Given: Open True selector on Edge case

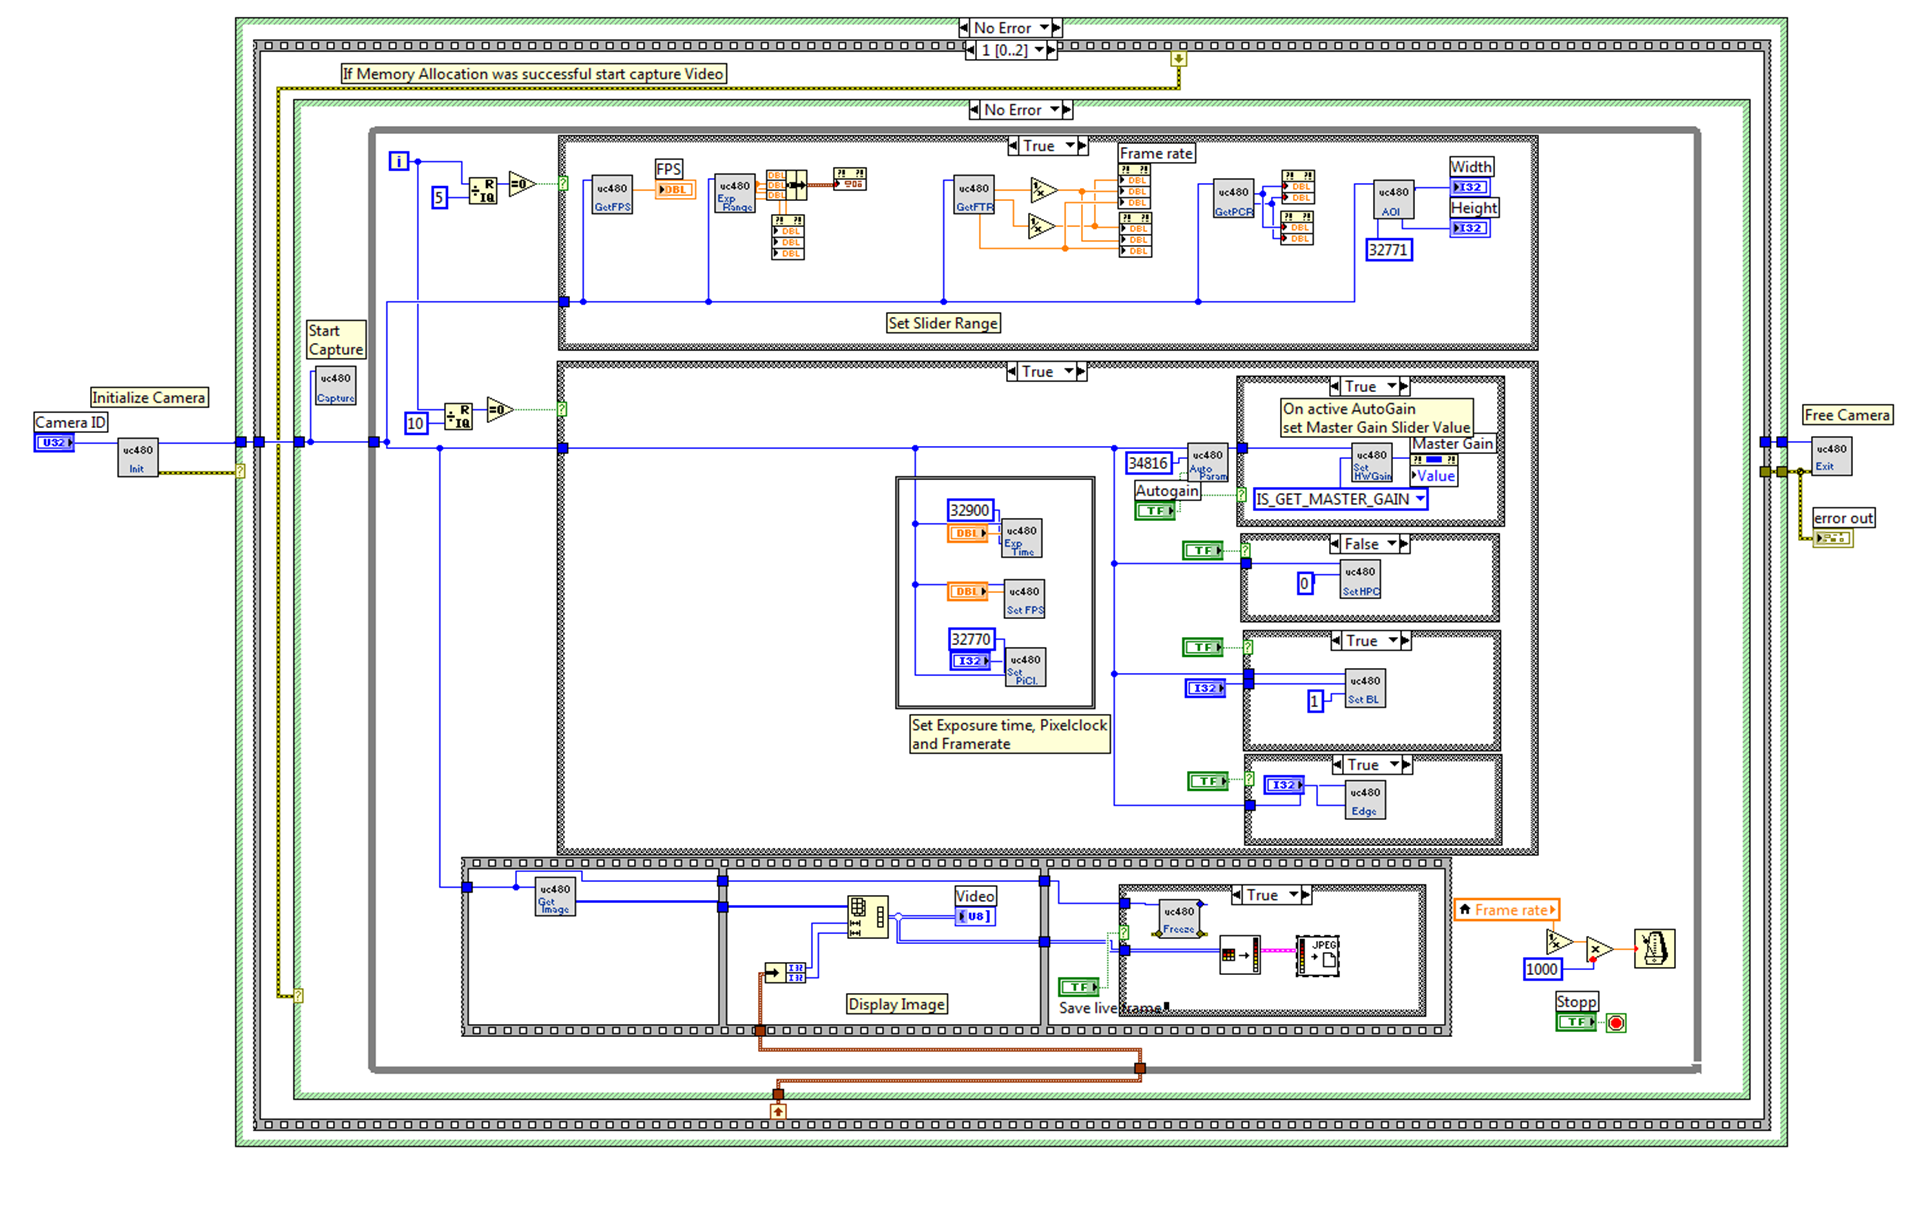Looking at the screenshot, I should tap(1394, 765).
